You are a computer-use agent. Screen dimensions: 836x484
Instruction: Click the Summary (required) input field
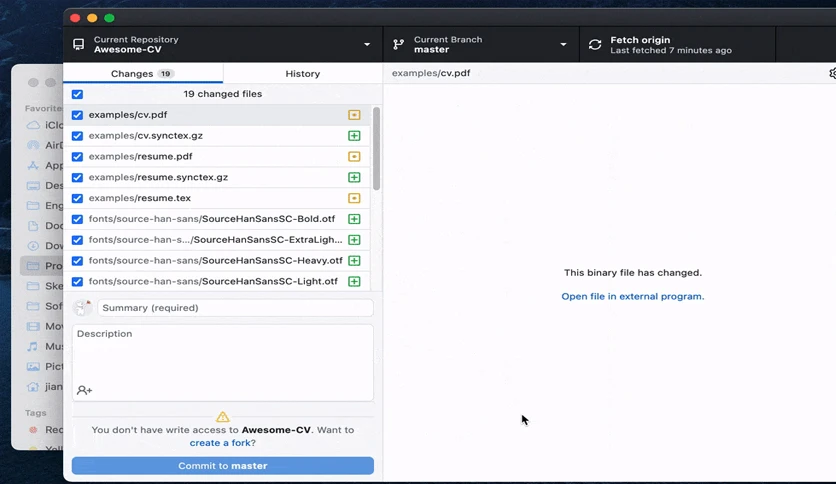[x=235, y=308]
